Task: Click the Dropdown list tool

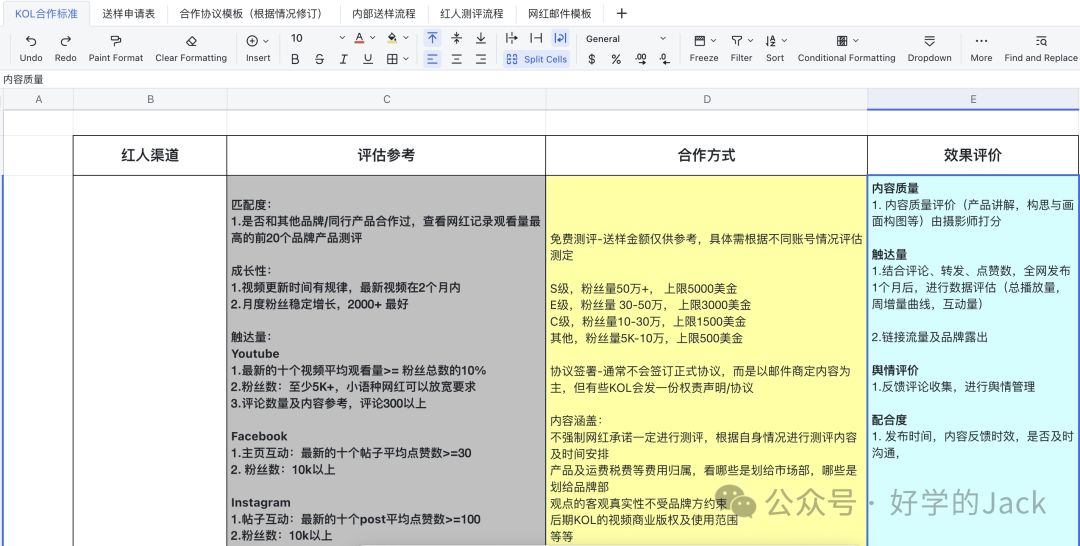Action: [x=929, y=48]
